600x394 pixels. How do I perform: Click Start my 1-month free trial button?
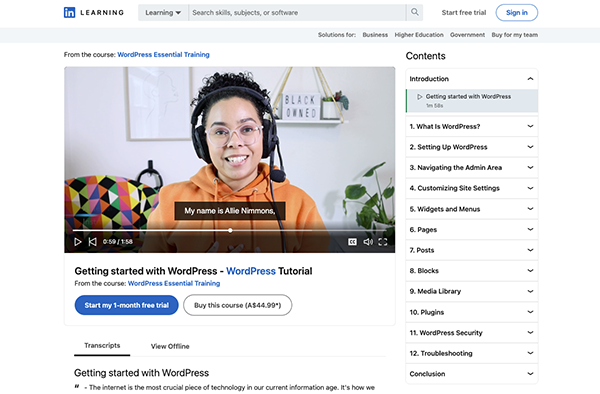coord(127,305)
